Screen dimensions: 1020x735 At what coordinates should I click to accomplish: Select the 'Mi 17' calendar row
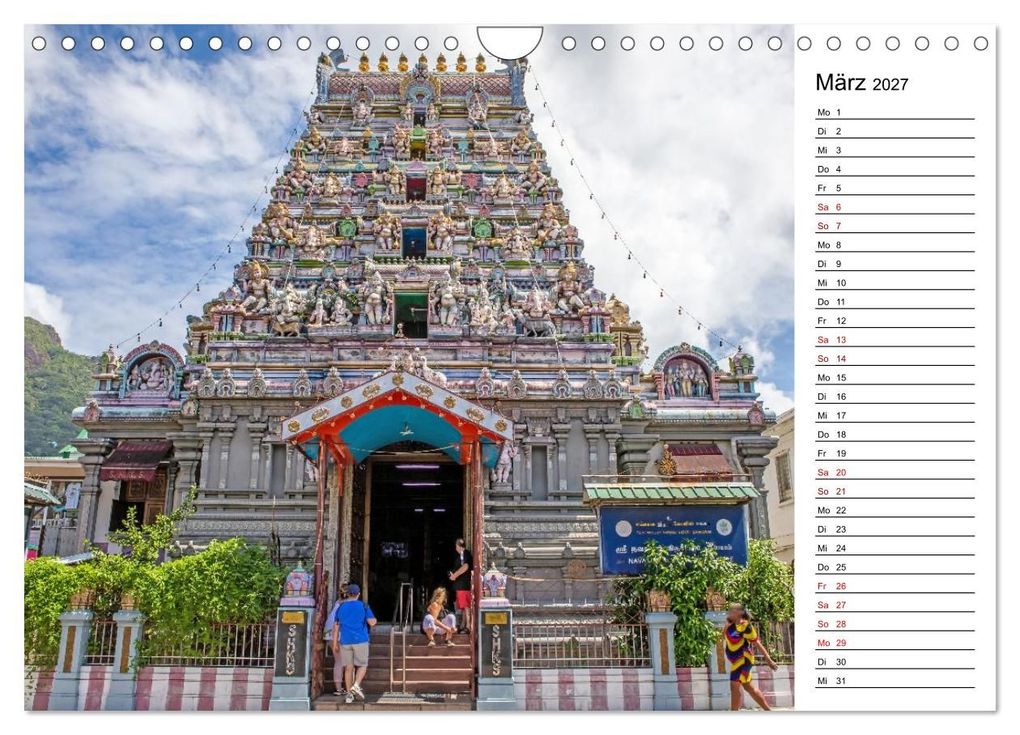point(895,415)
